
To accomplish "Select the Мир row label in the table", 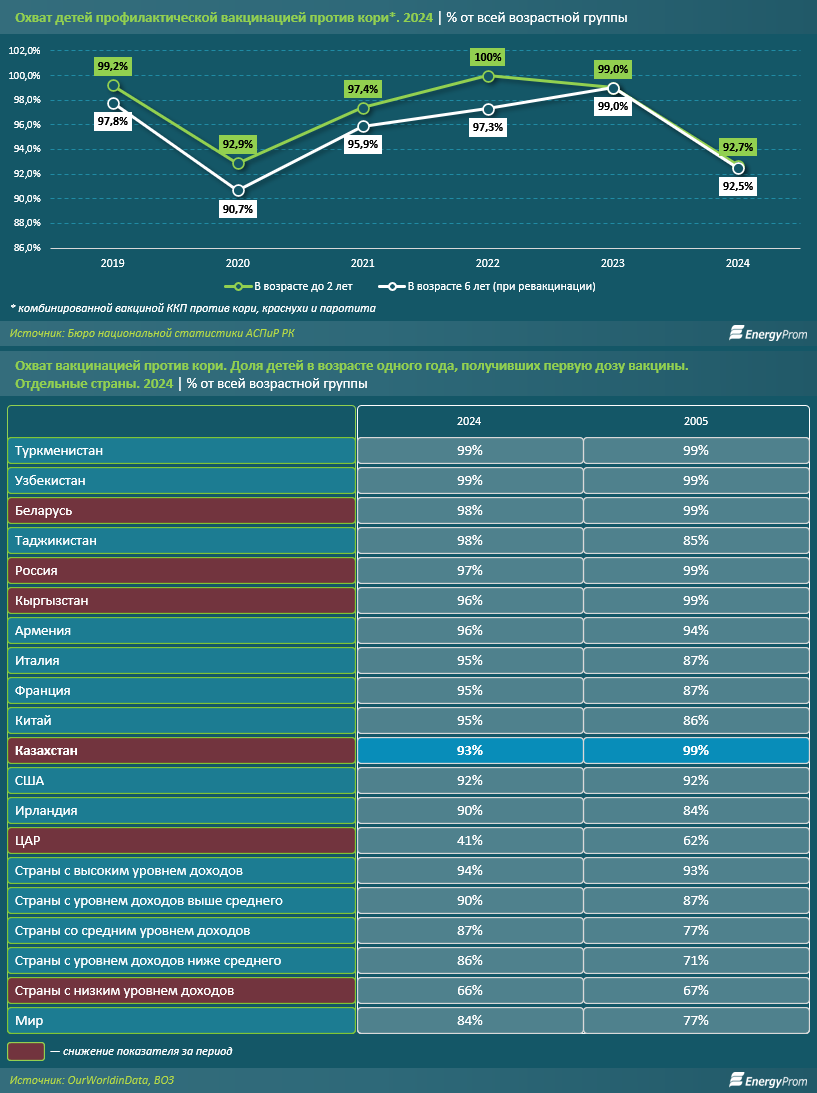I will tap(181, 1021).
